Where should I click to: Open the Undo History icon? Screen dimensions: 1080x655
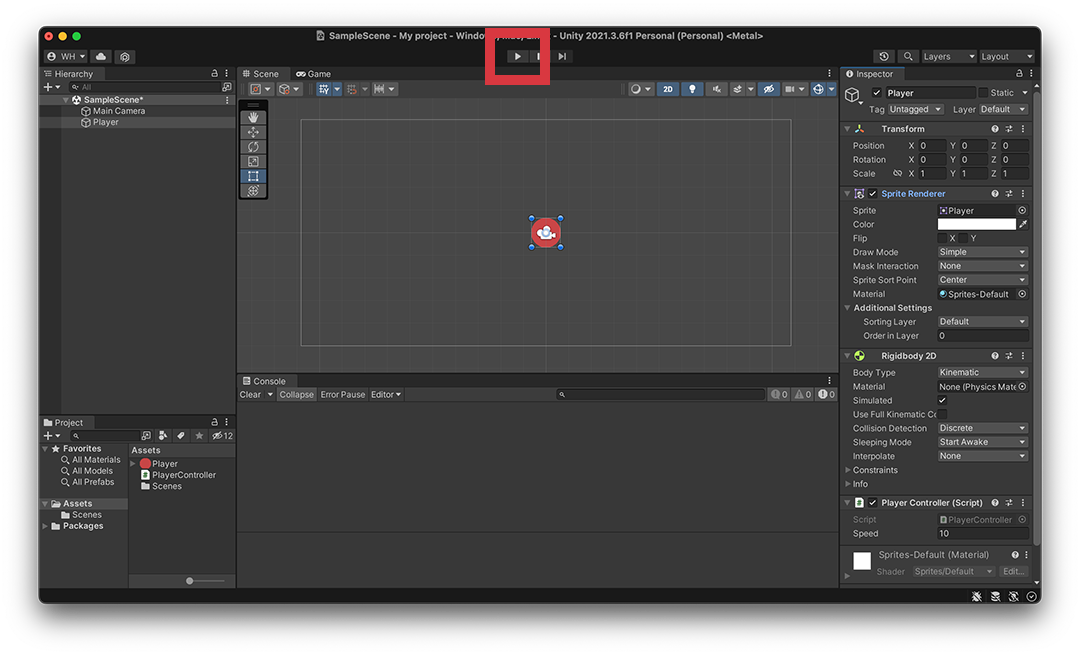(884, 56)
